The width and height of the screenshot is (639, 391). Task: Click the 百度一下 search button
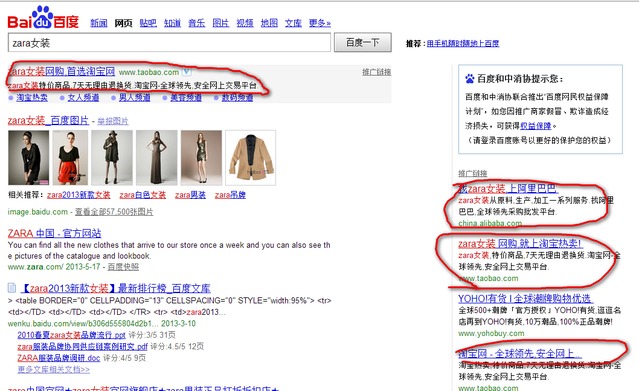tap(363, 42)
